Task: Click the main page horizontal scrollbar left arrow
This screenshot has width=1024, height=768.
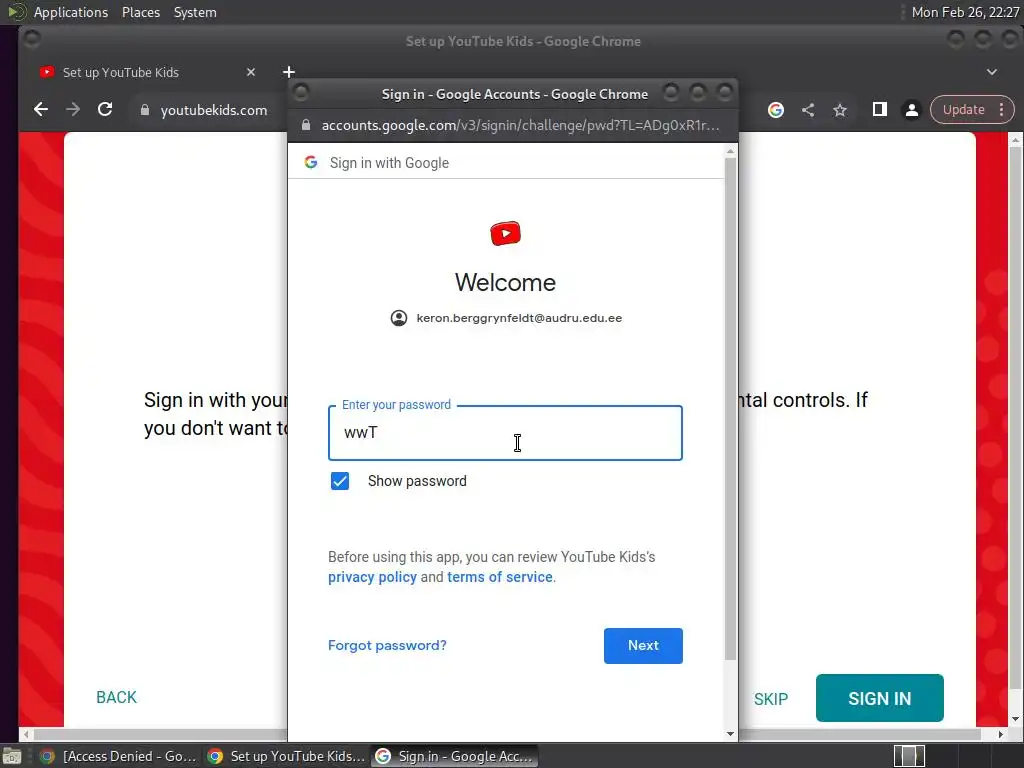Action: [25, 734]
